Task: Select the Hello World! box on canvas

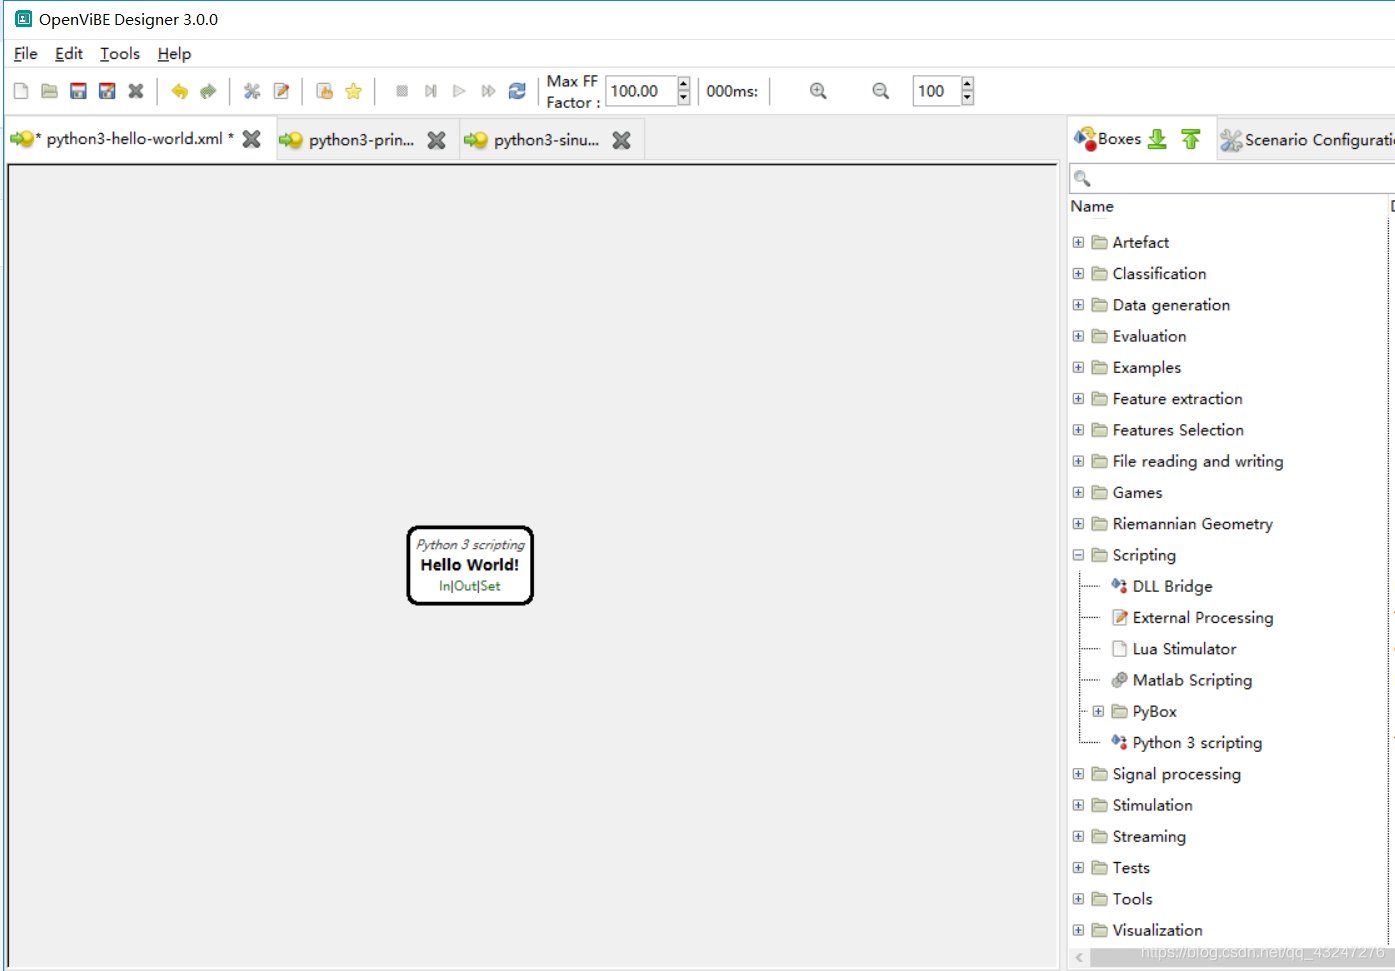Action: [470, 565]
